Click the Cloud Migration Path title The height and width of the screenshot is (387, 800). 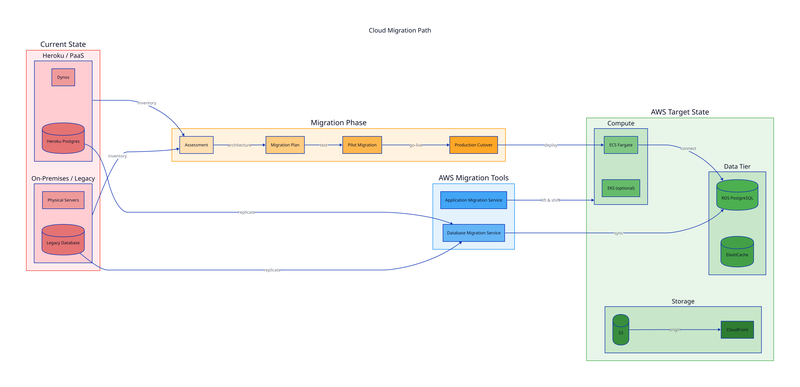point(400,31)
